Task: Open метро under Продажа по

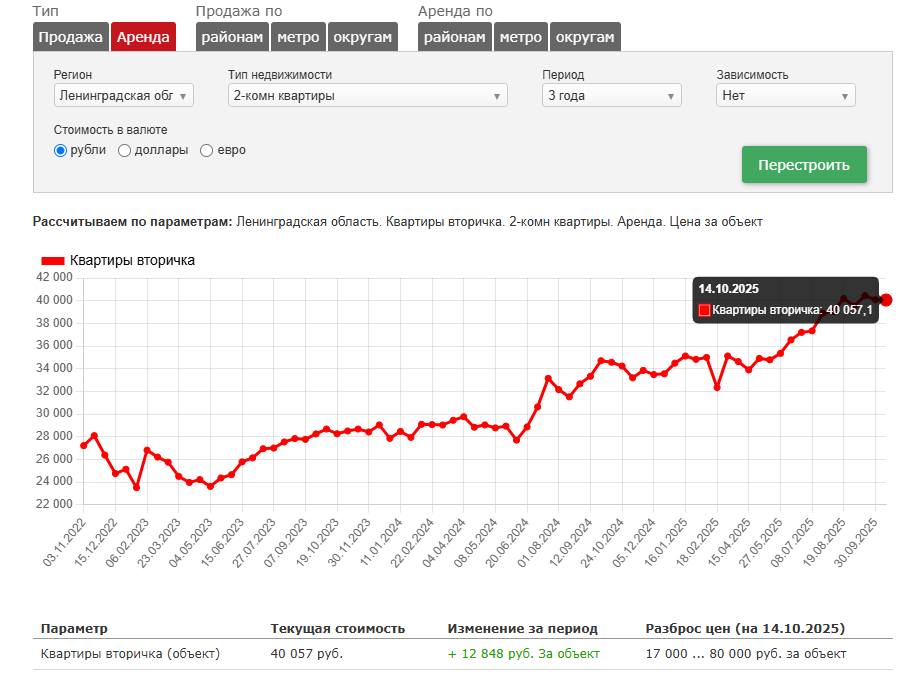Action: point(298,37)
